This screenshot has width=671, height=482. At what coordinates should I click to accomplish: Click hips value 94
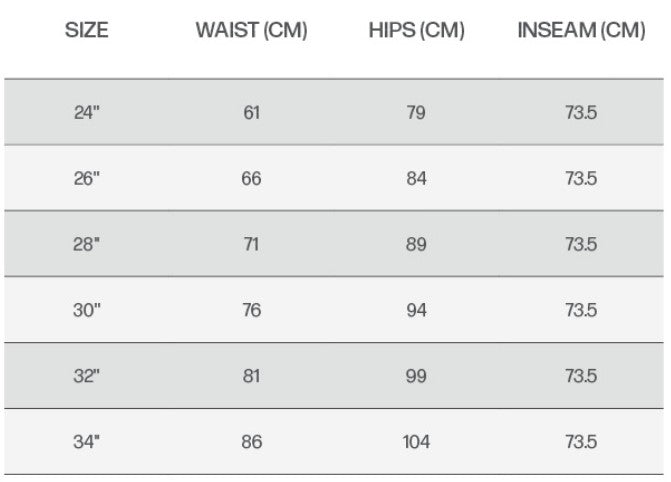coord(416,310)
